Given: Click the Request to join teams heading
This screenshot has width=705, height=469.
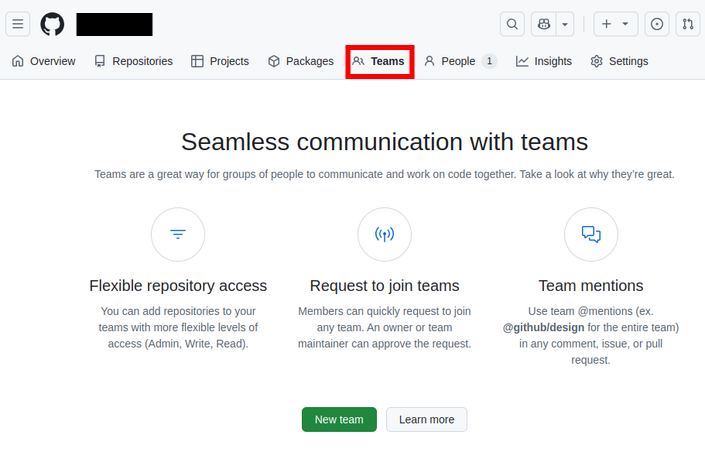Looking at the screenshot, I should click(384, 286).
